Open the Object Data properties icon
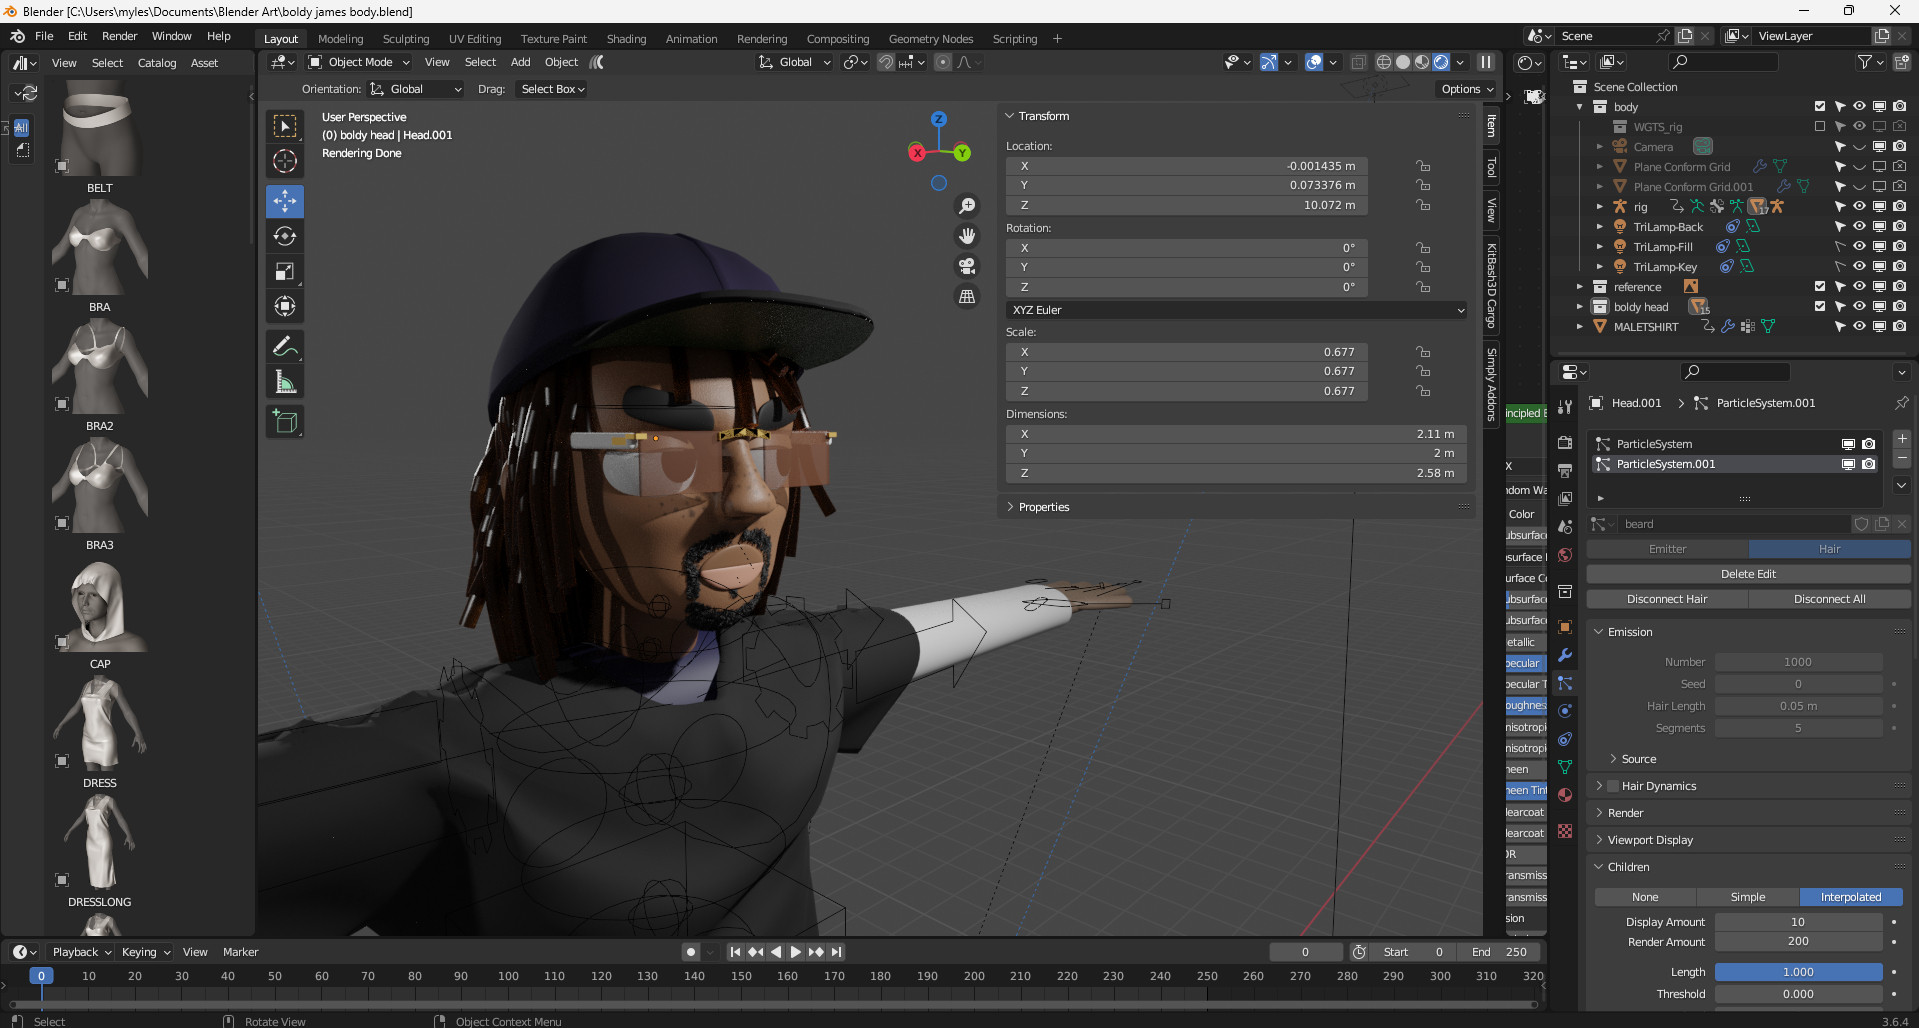The image size is (1919, 1028). [1565, 767]
